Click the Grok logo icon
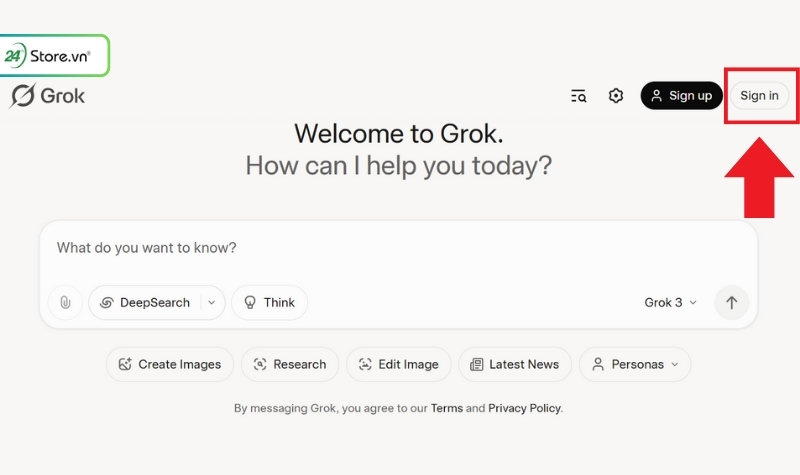 [22, 95]
